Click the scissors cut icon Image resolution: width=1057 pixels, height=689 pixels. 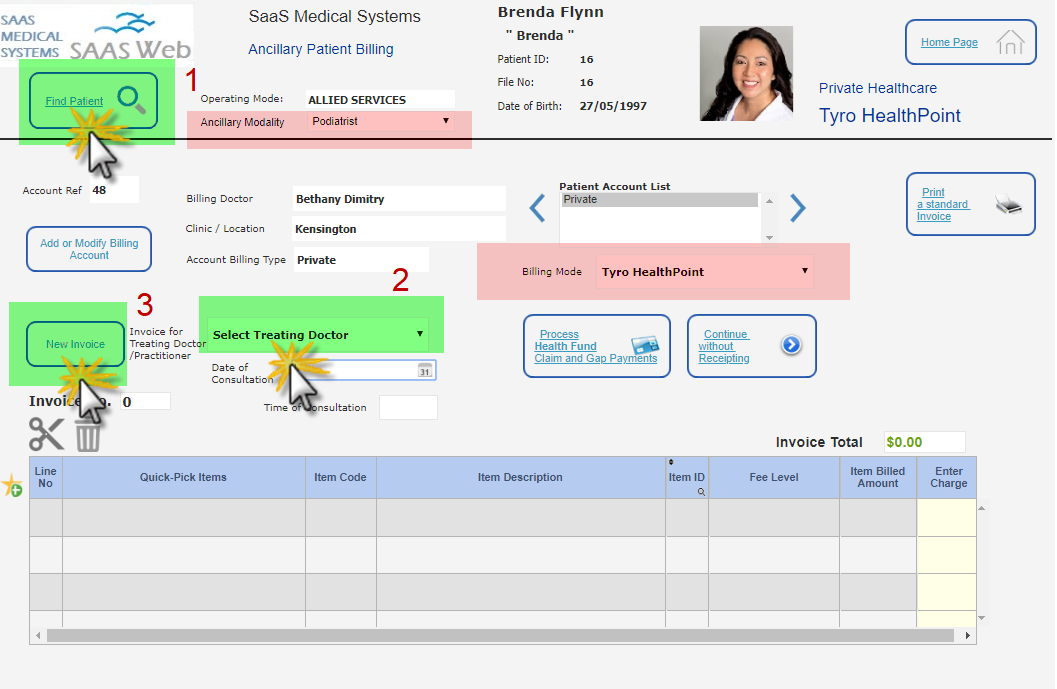tap(47, 434)
